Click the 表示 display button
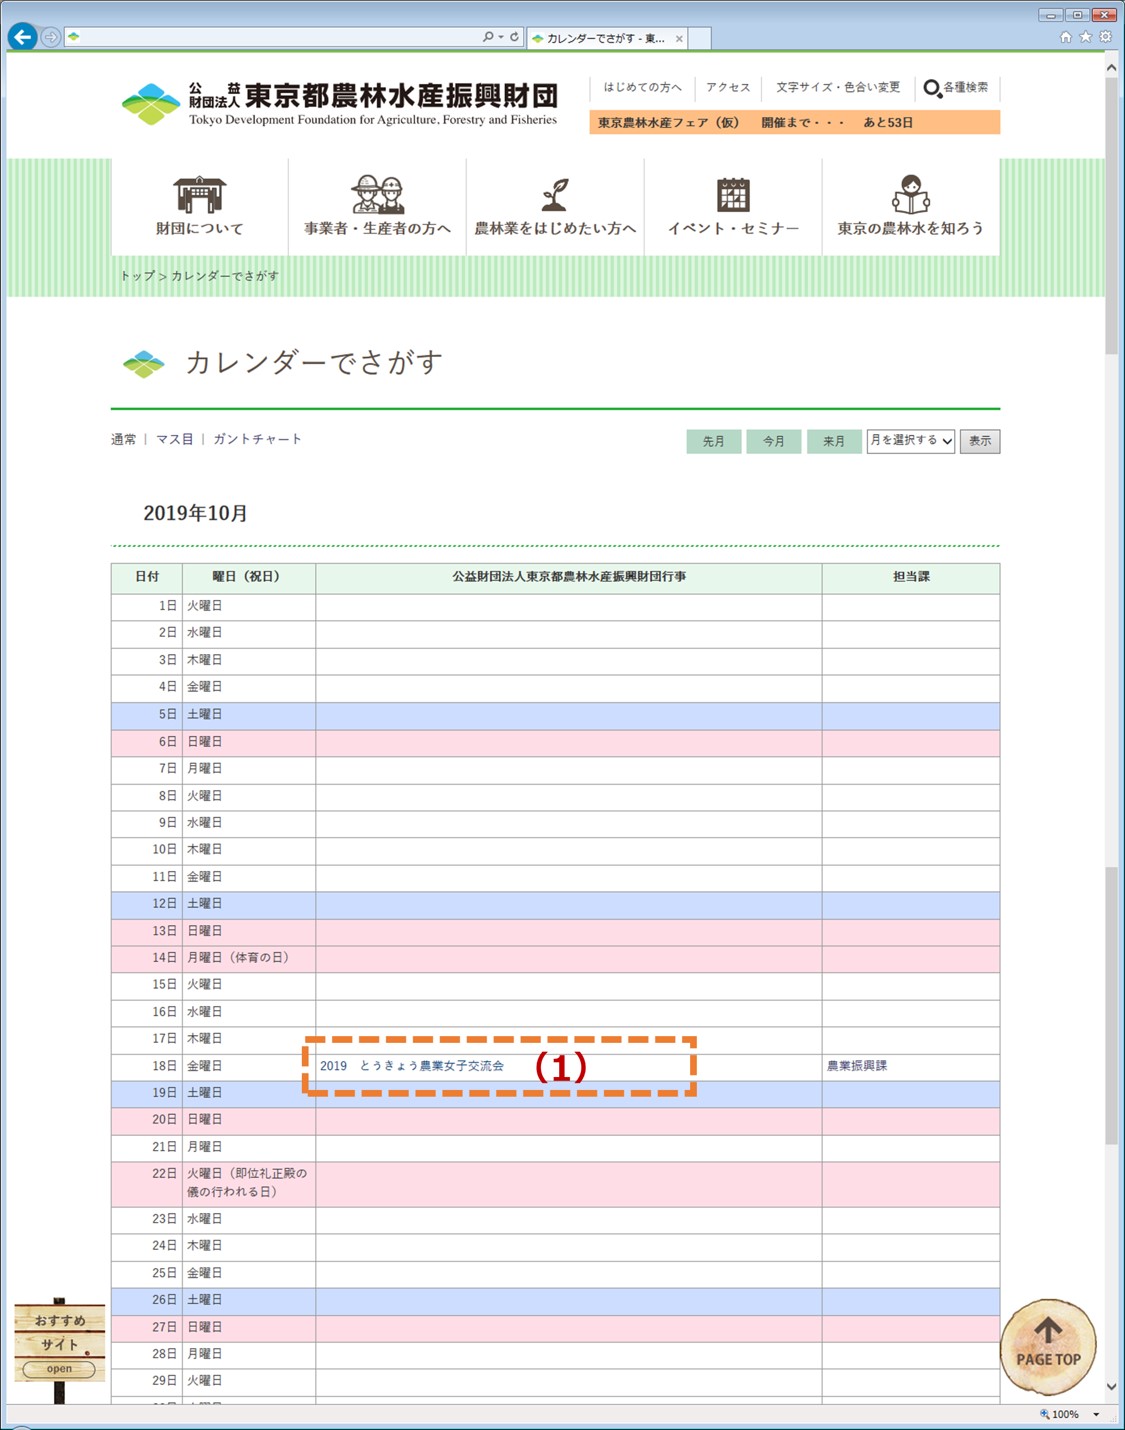Viewport: 1125px width, 1430px height. (x=980, y=441)
